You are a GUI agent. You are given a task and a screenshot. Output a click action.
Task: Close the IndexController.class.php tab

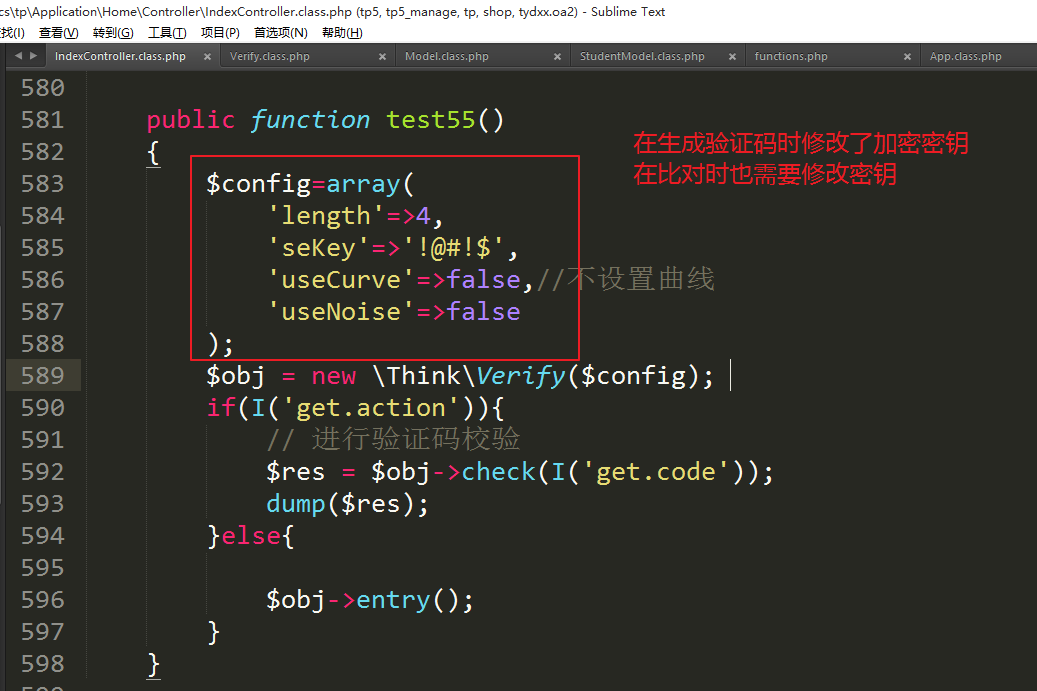point(208,57)
